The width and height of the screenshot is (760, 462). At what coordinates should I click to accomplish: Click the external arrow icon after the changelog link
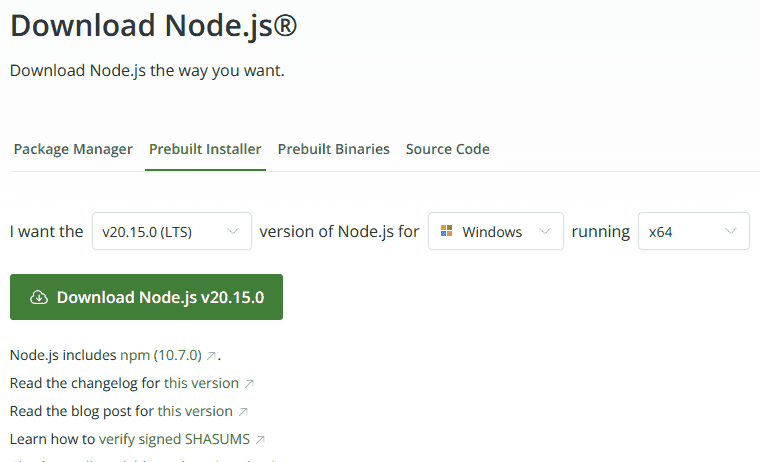249,384
